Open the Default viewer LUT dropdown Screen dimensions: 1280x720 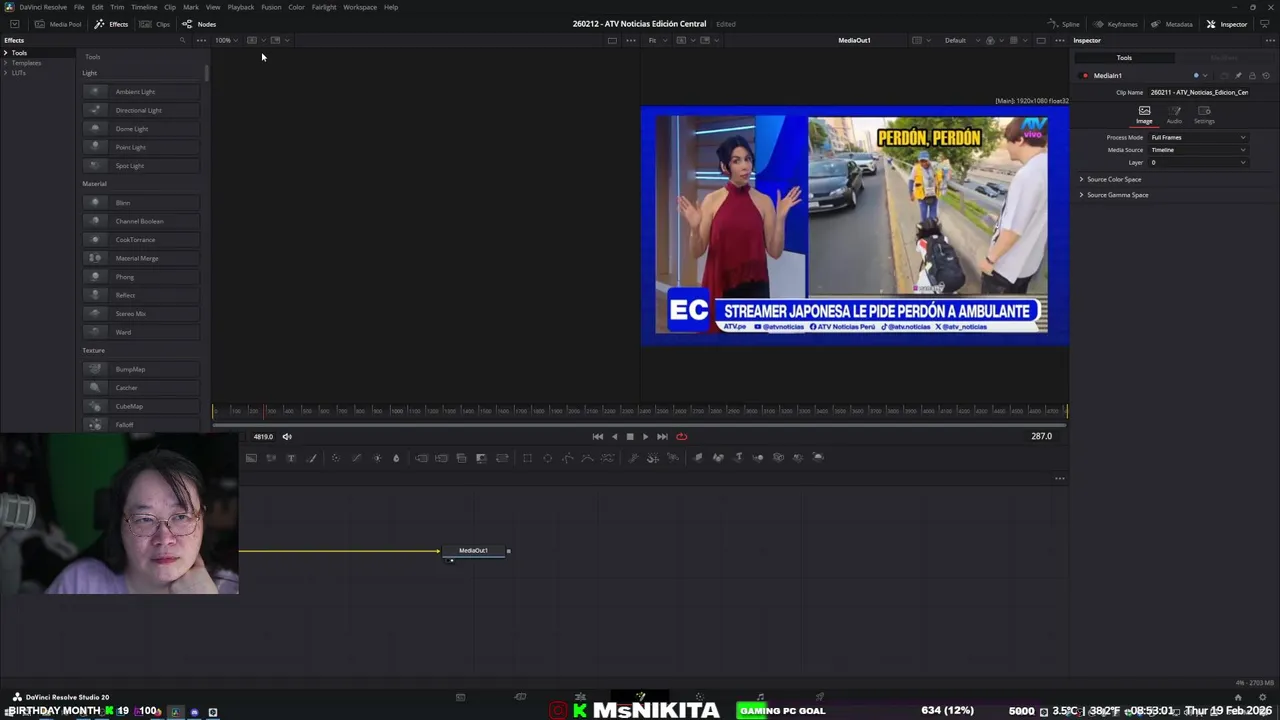[x=960, y=40]
